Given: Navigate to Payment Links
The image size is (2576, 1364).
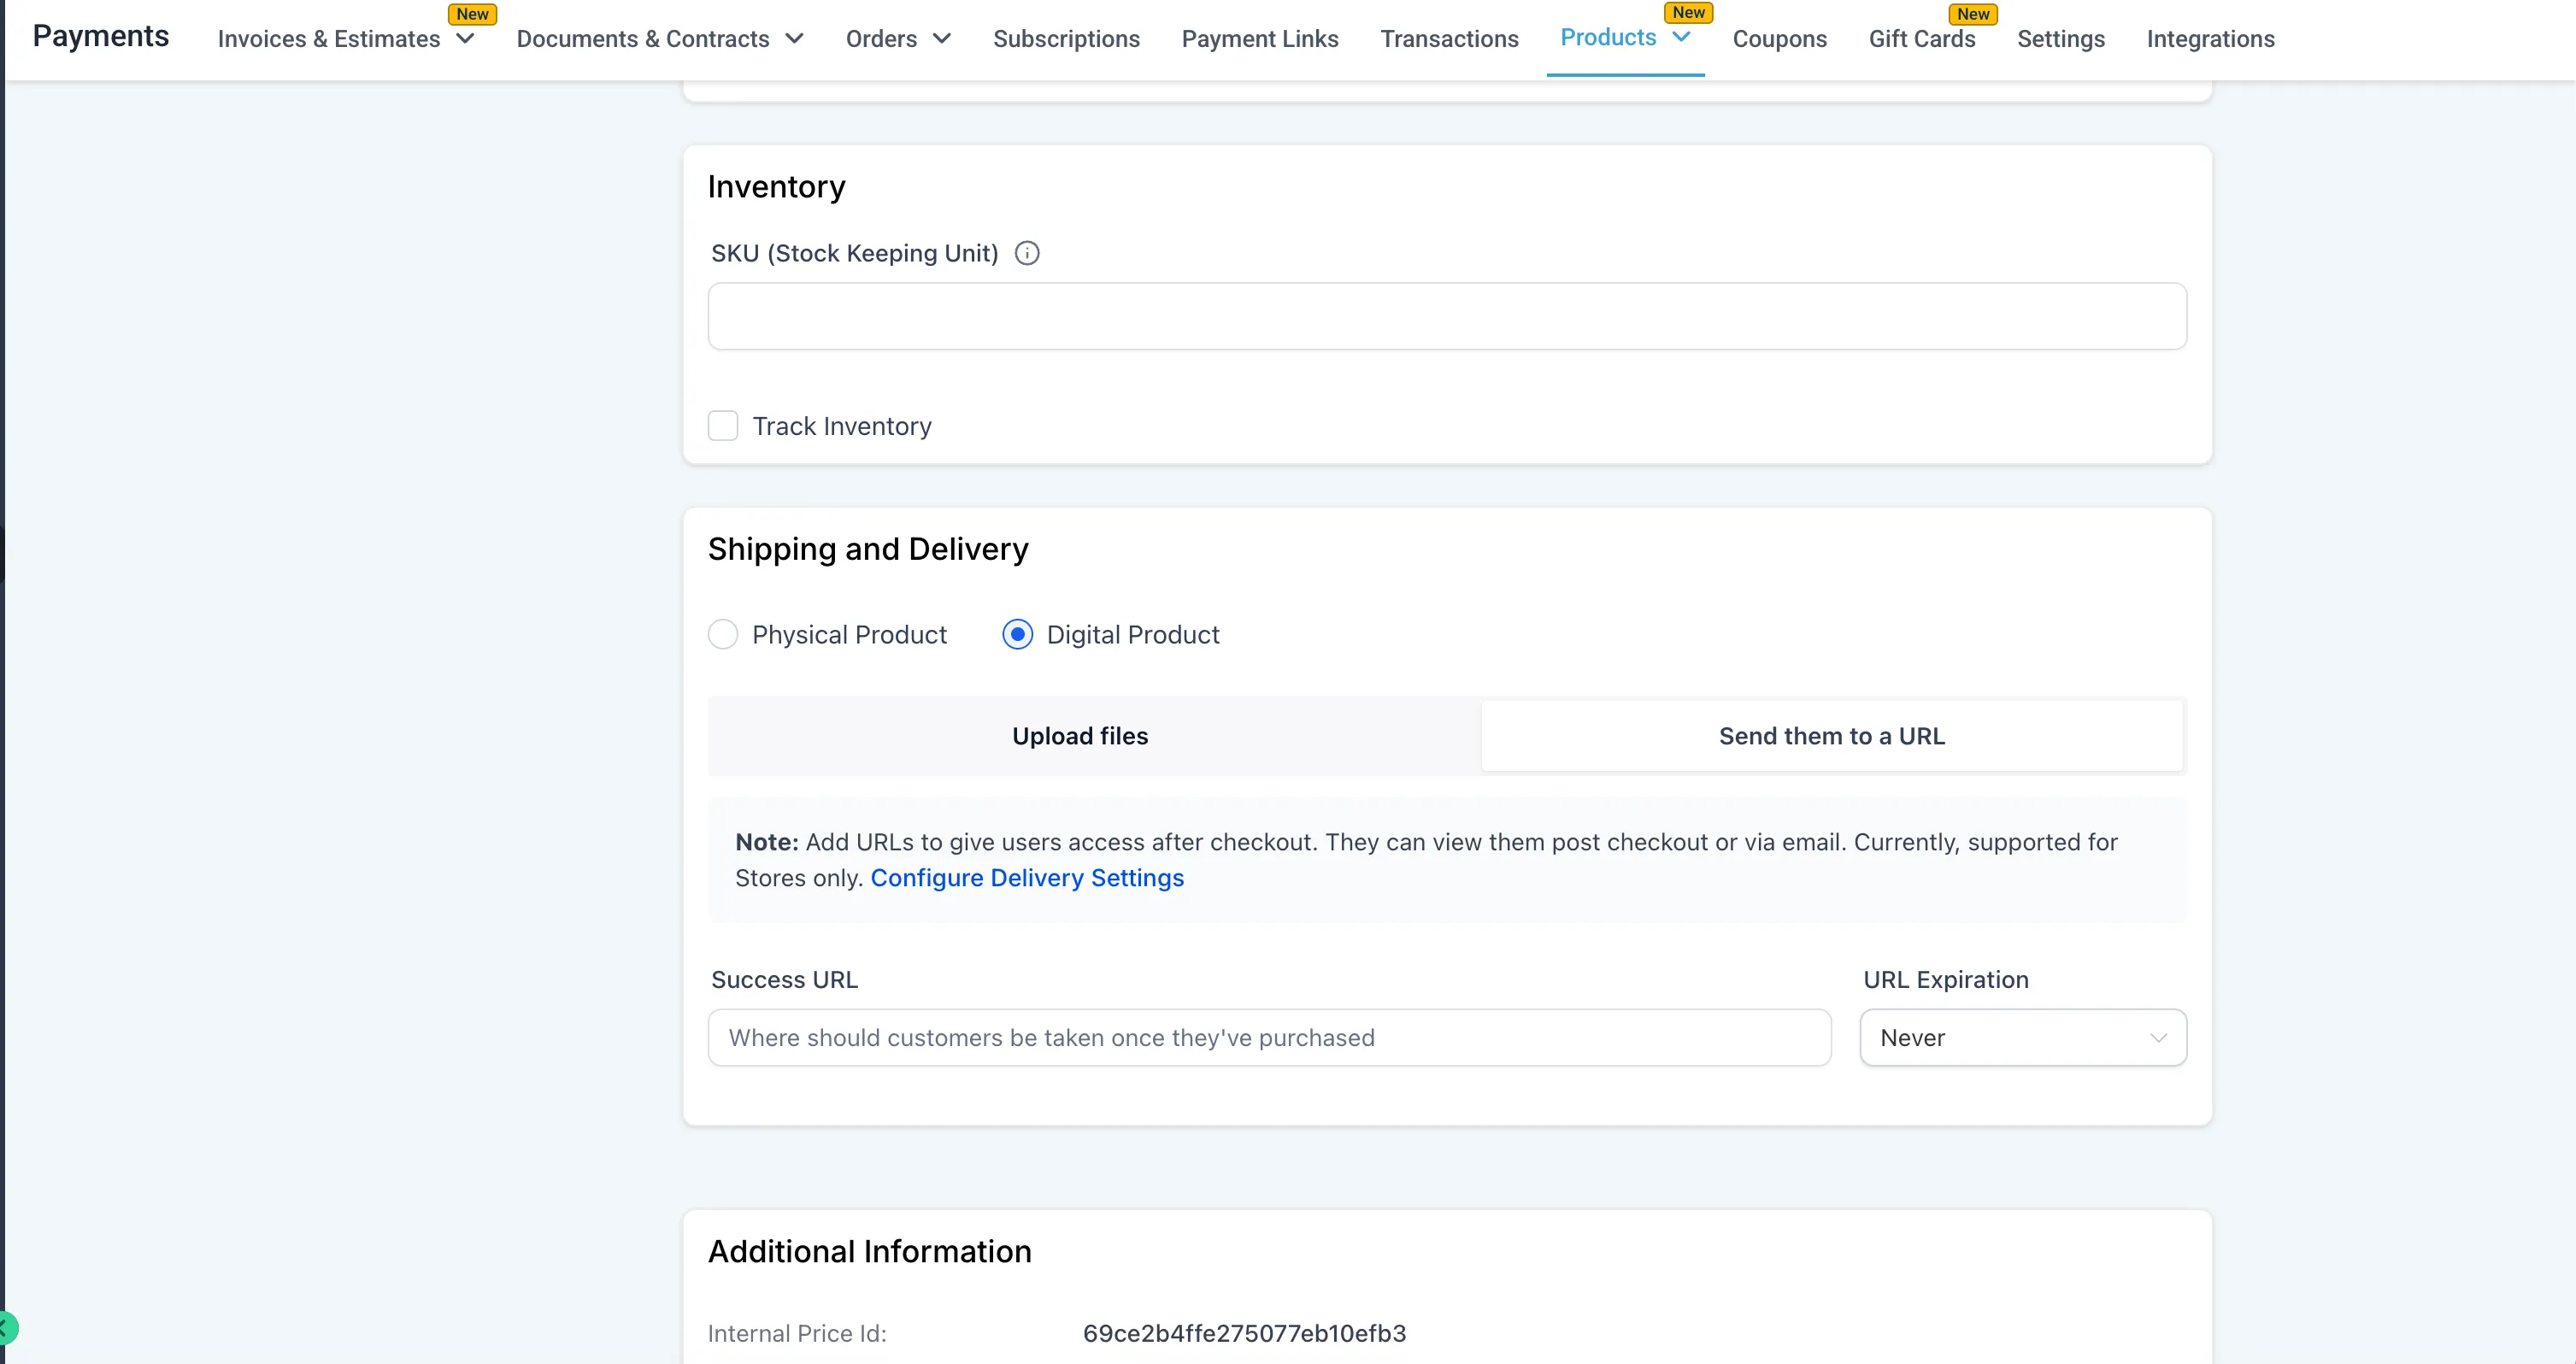Looking at the screenshot, I should click(x=1259, y=39).
